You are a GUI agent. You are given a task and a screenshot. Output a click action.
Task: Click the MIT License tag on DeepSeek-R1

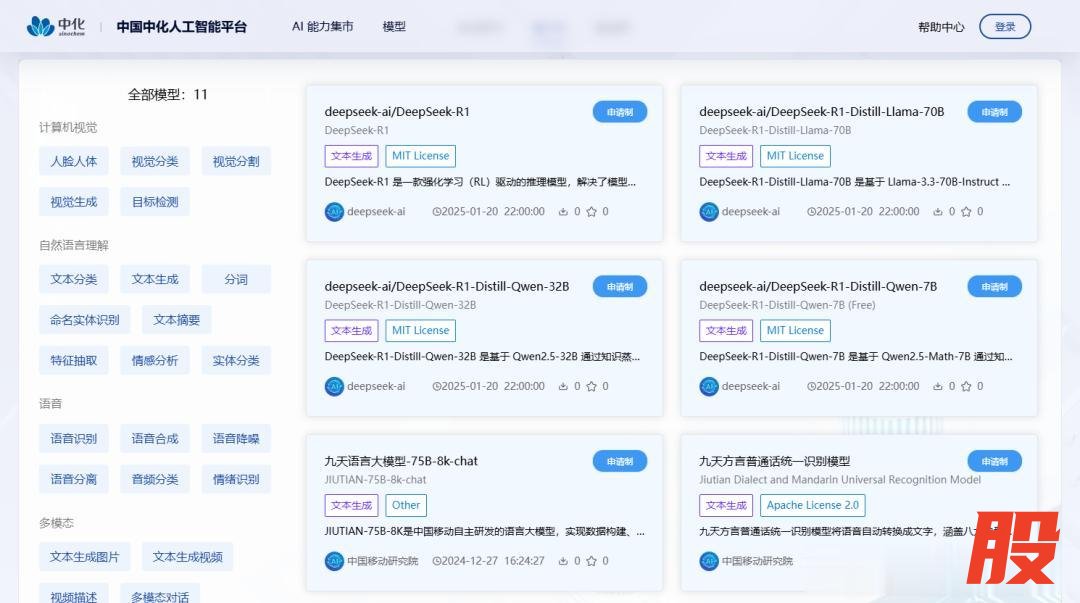[x=420, y=156]
